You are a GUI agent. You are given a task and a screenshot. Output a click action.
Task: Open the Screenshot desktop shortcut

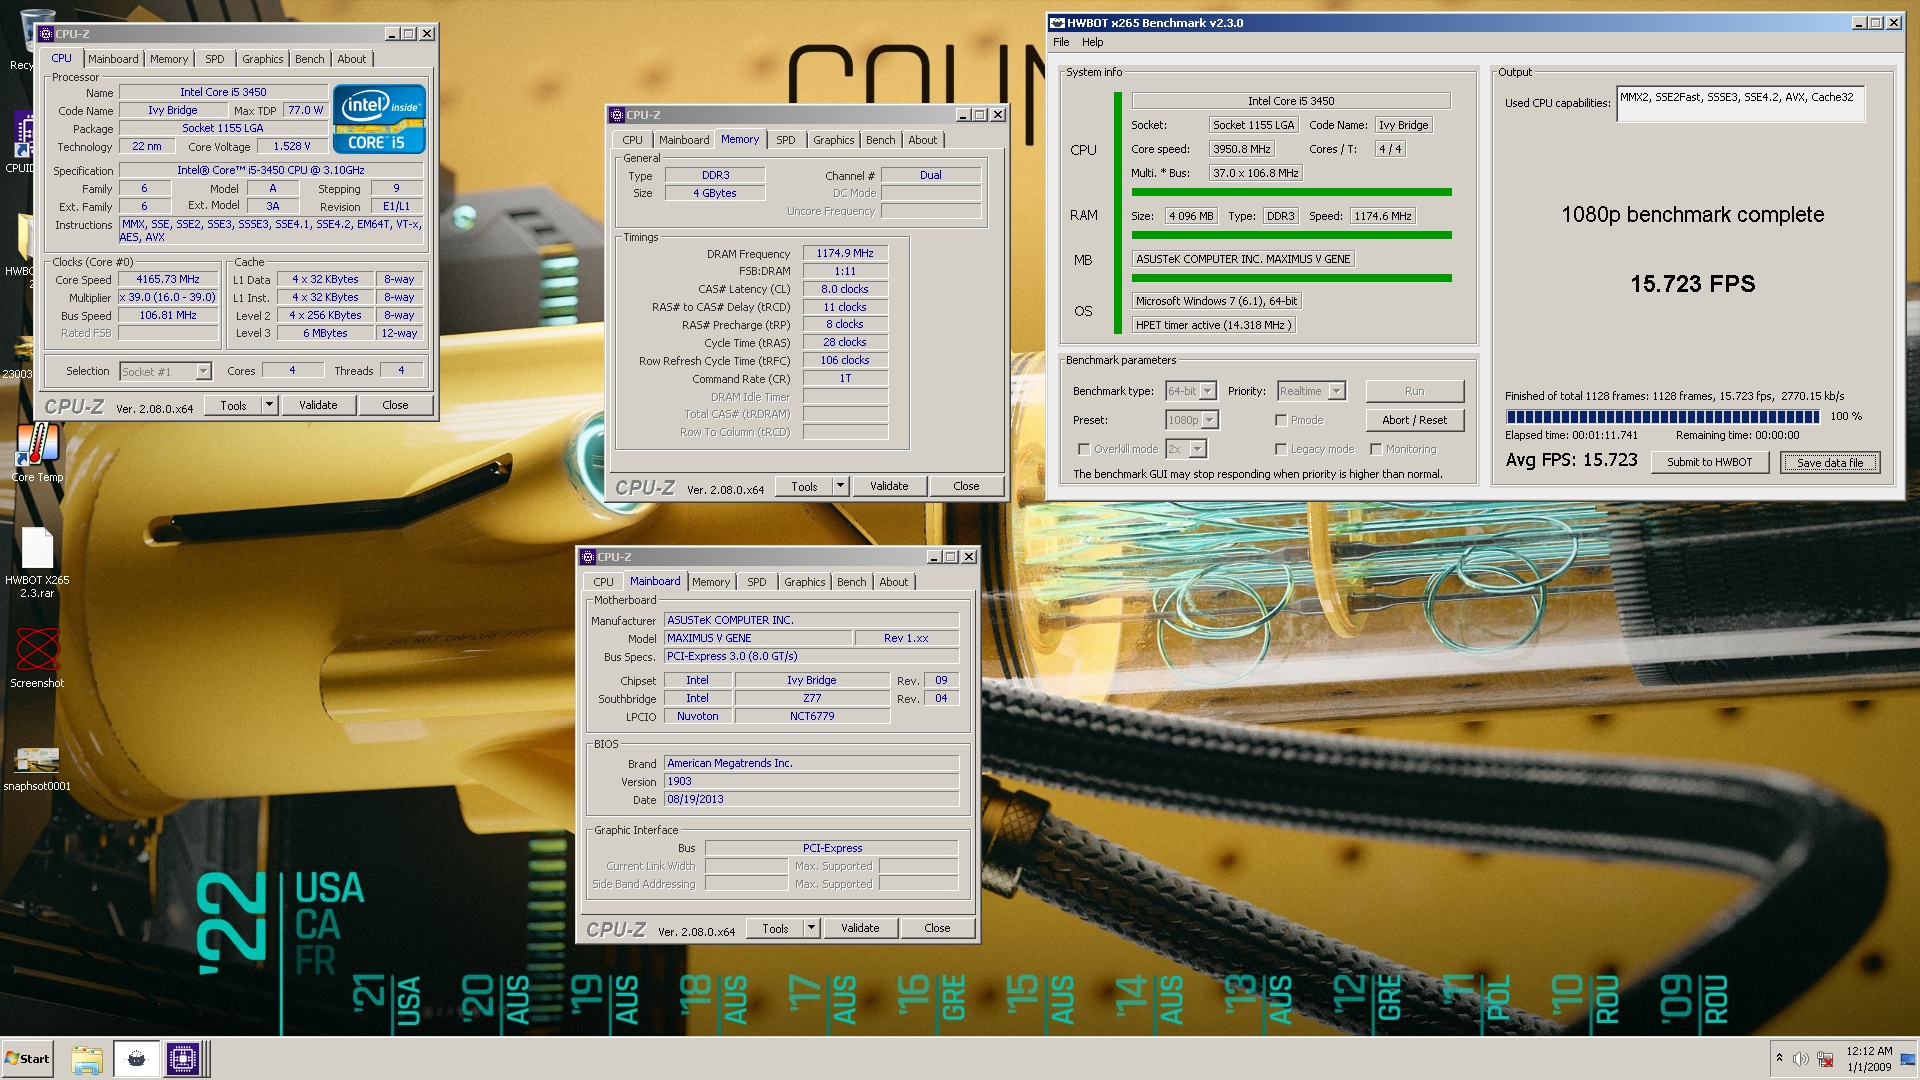(x=37, y=657)
